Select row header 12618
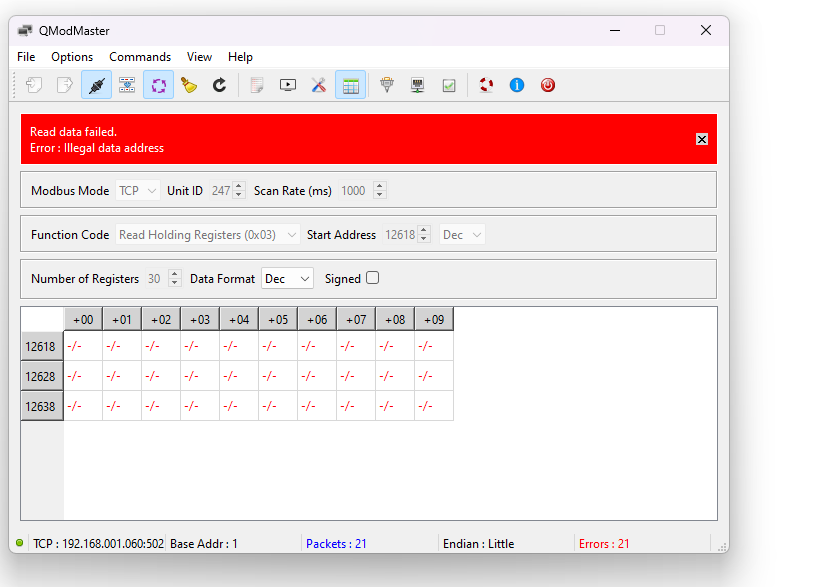Screen dimensions: 833x587 point(42,346)
